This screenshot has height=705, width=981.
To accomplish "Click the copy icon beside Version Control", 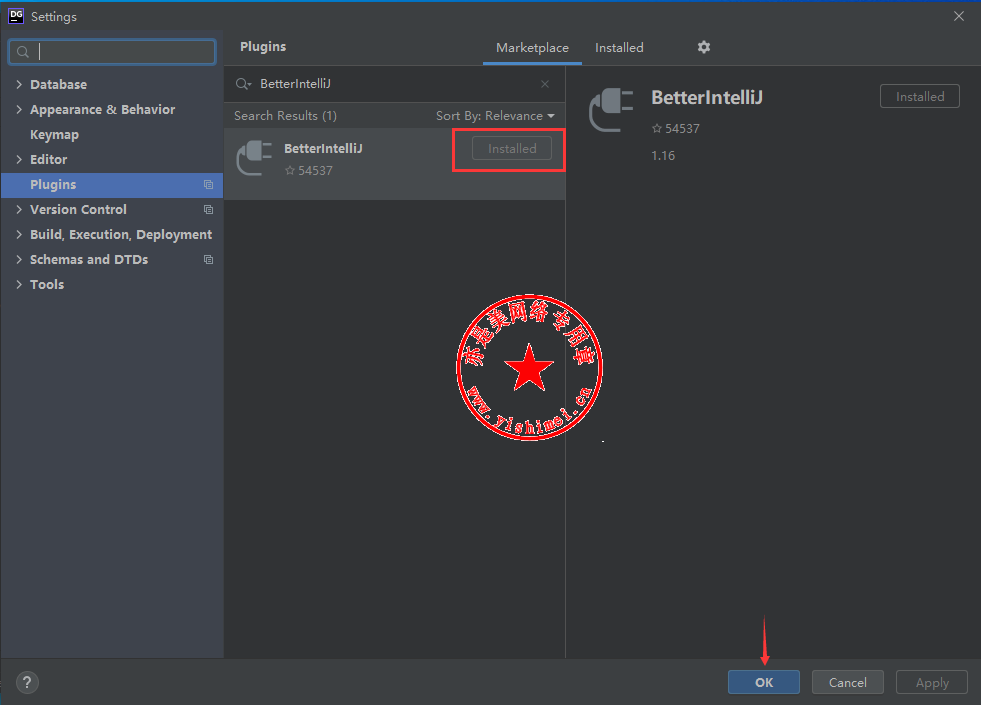I will click(208, 210).
